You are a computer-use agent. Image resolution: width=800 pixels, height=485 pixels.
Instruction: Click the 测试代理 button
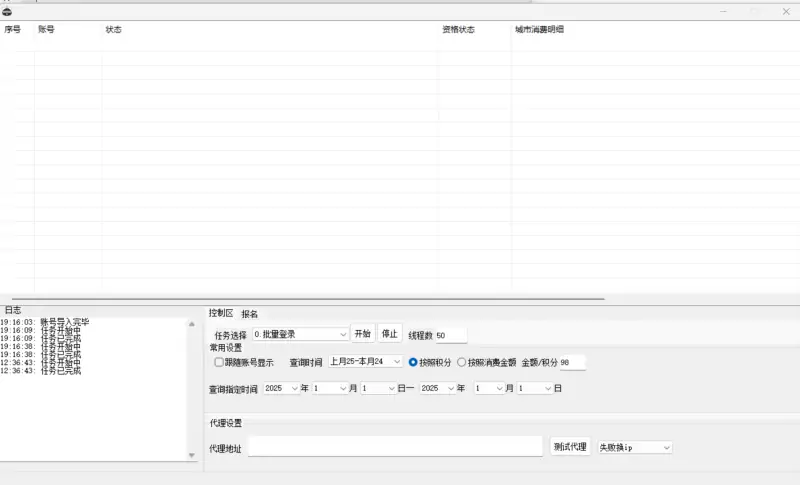pos(570,447)
